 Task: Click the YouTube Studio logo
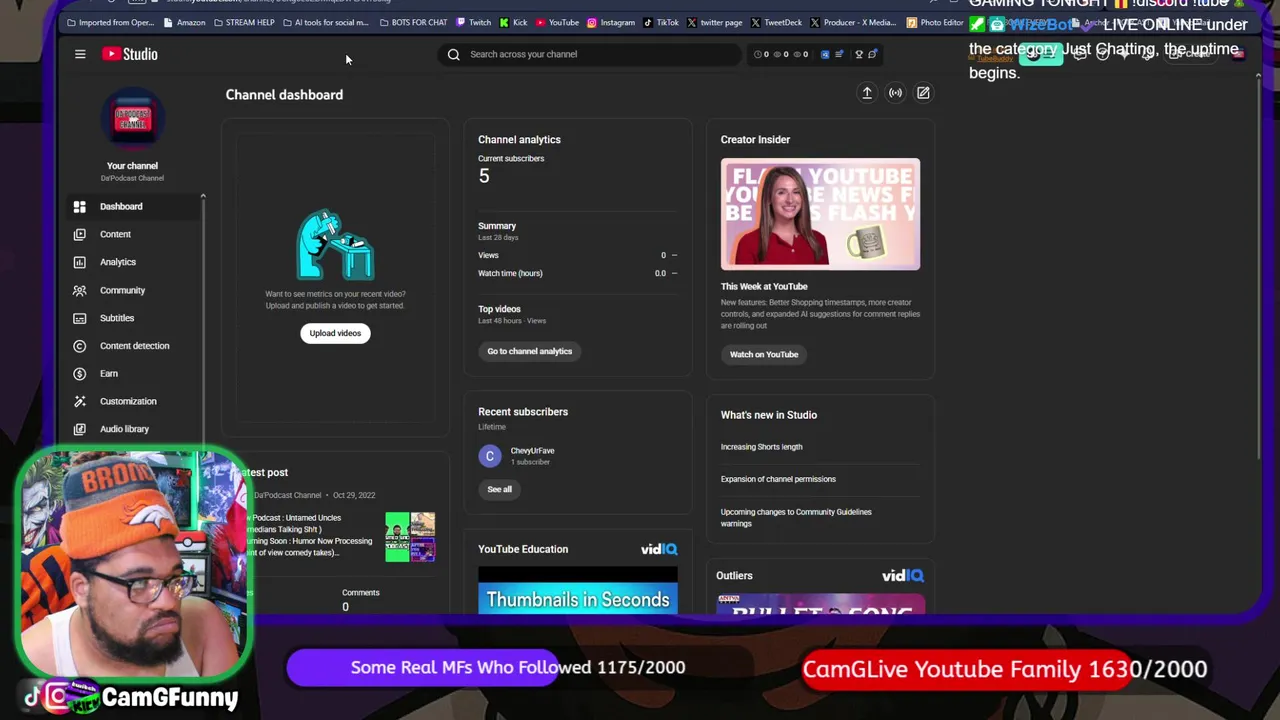(x=130, y=54)
